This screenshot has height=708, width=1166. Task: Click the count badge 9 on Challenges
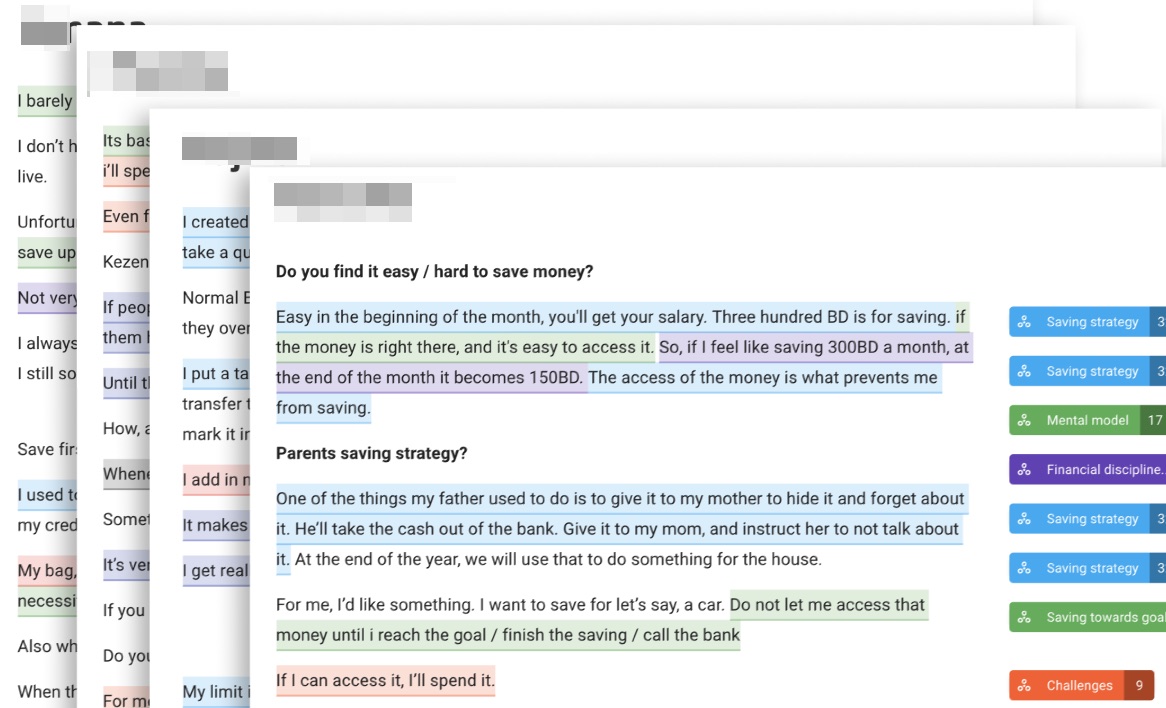click(x=1139, y=686)
